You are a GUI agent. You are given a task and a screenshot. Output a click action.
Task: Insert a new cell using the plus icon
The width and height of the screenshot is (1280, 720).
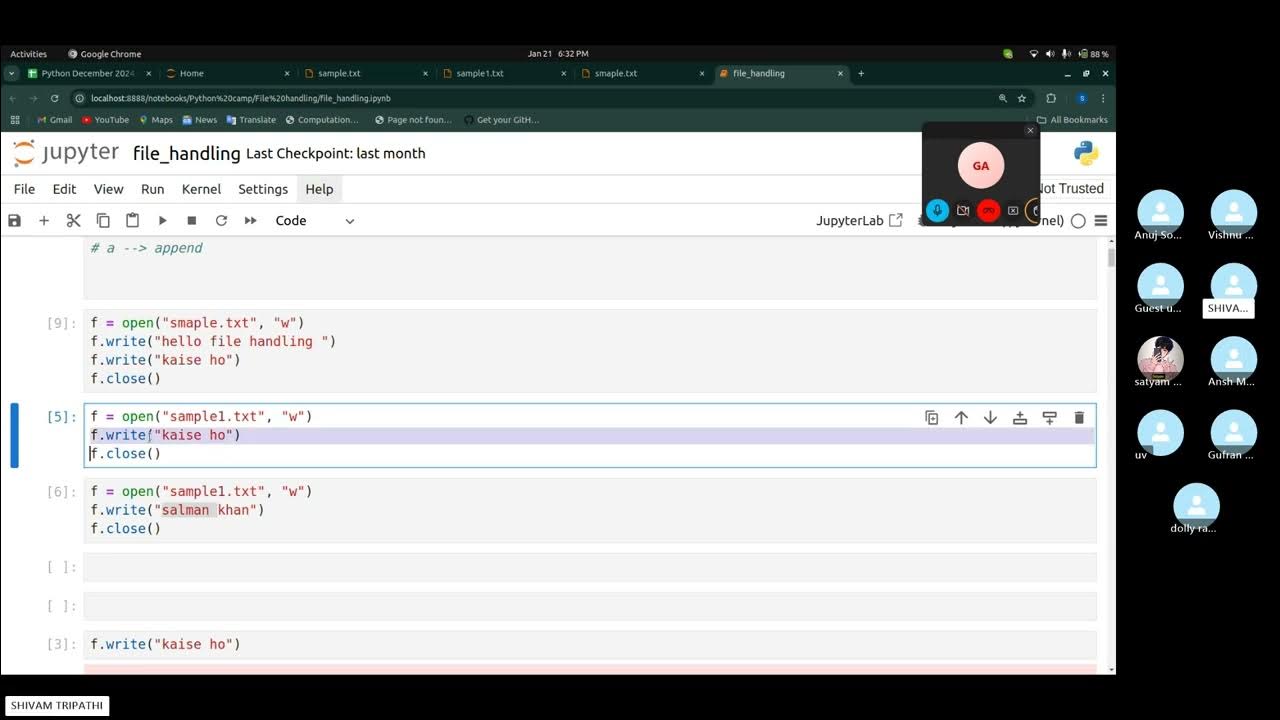click(43, 220)
